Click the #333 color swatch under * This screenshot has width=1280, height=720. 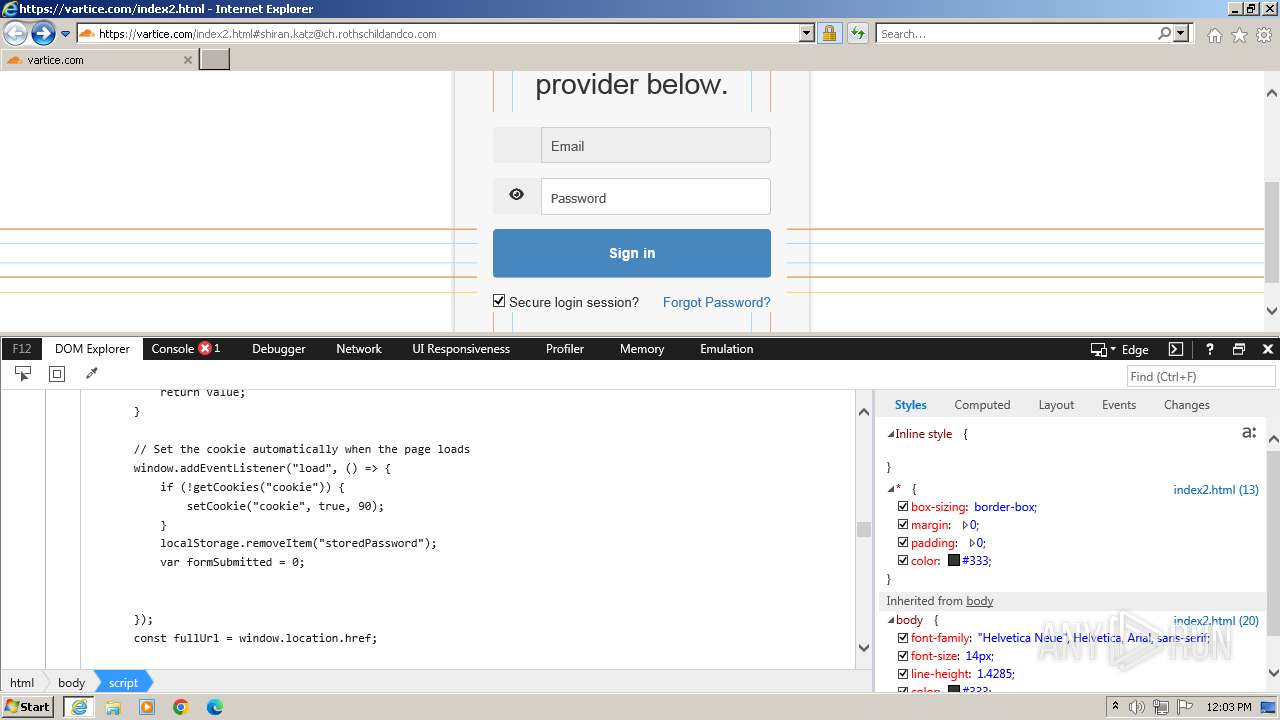954,561
